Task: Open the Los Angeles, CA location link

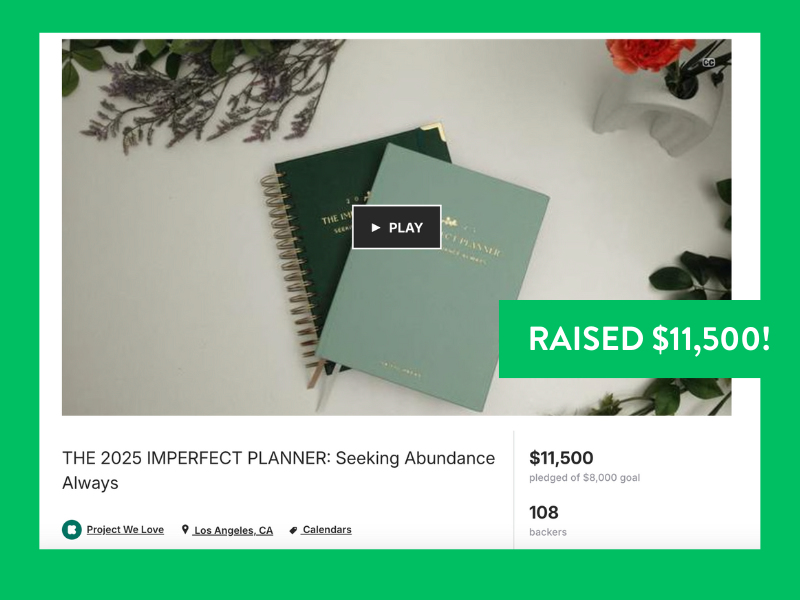Action: (x=233, y=530)
